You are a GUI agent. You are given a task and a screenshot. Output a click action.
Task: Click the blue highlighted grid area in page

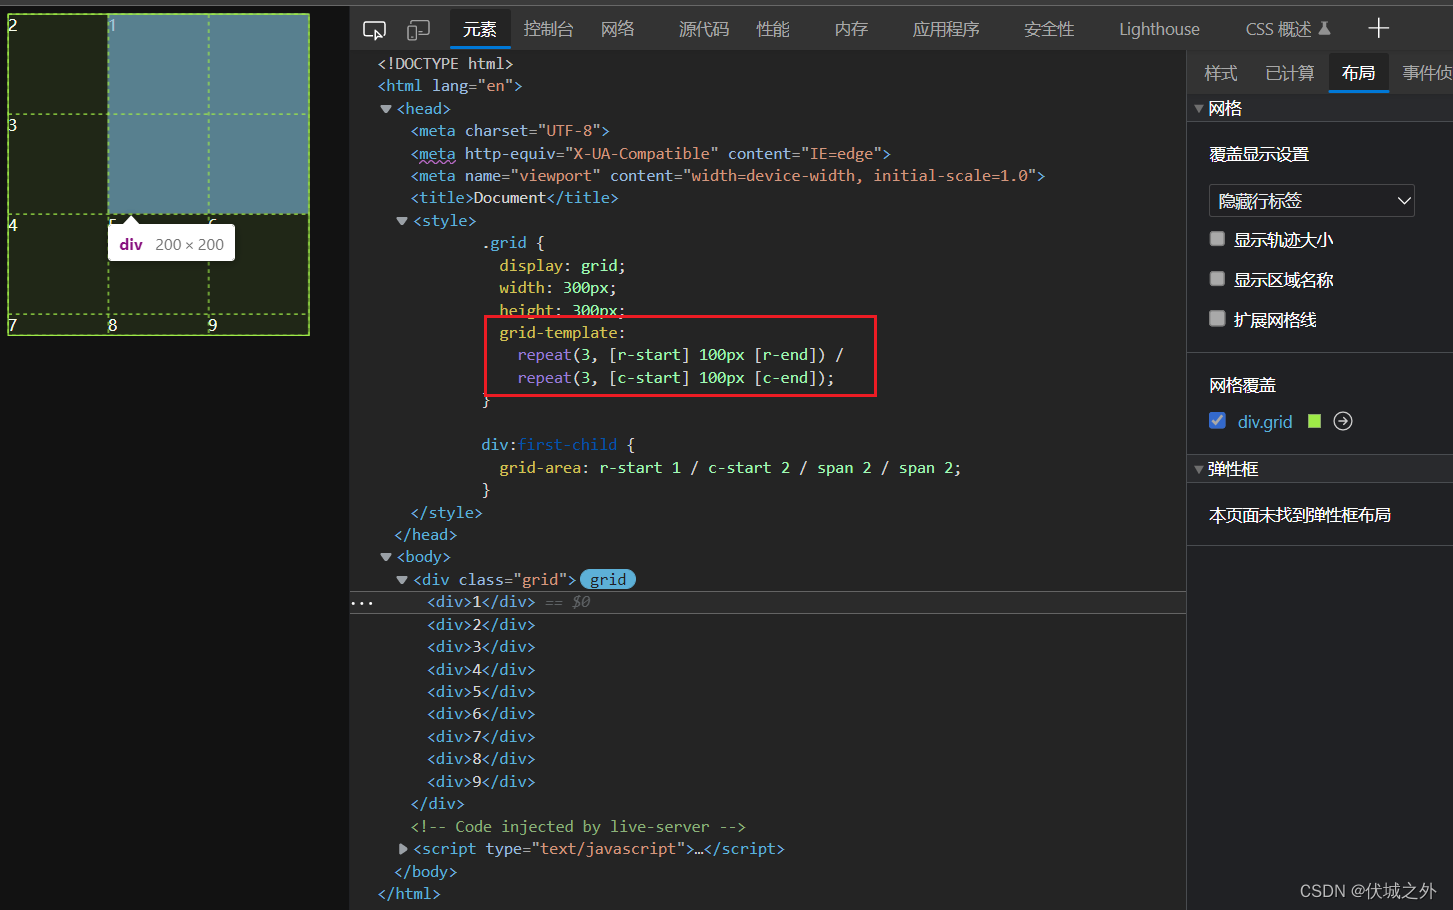pyautogui.click(x=208, y=114)
